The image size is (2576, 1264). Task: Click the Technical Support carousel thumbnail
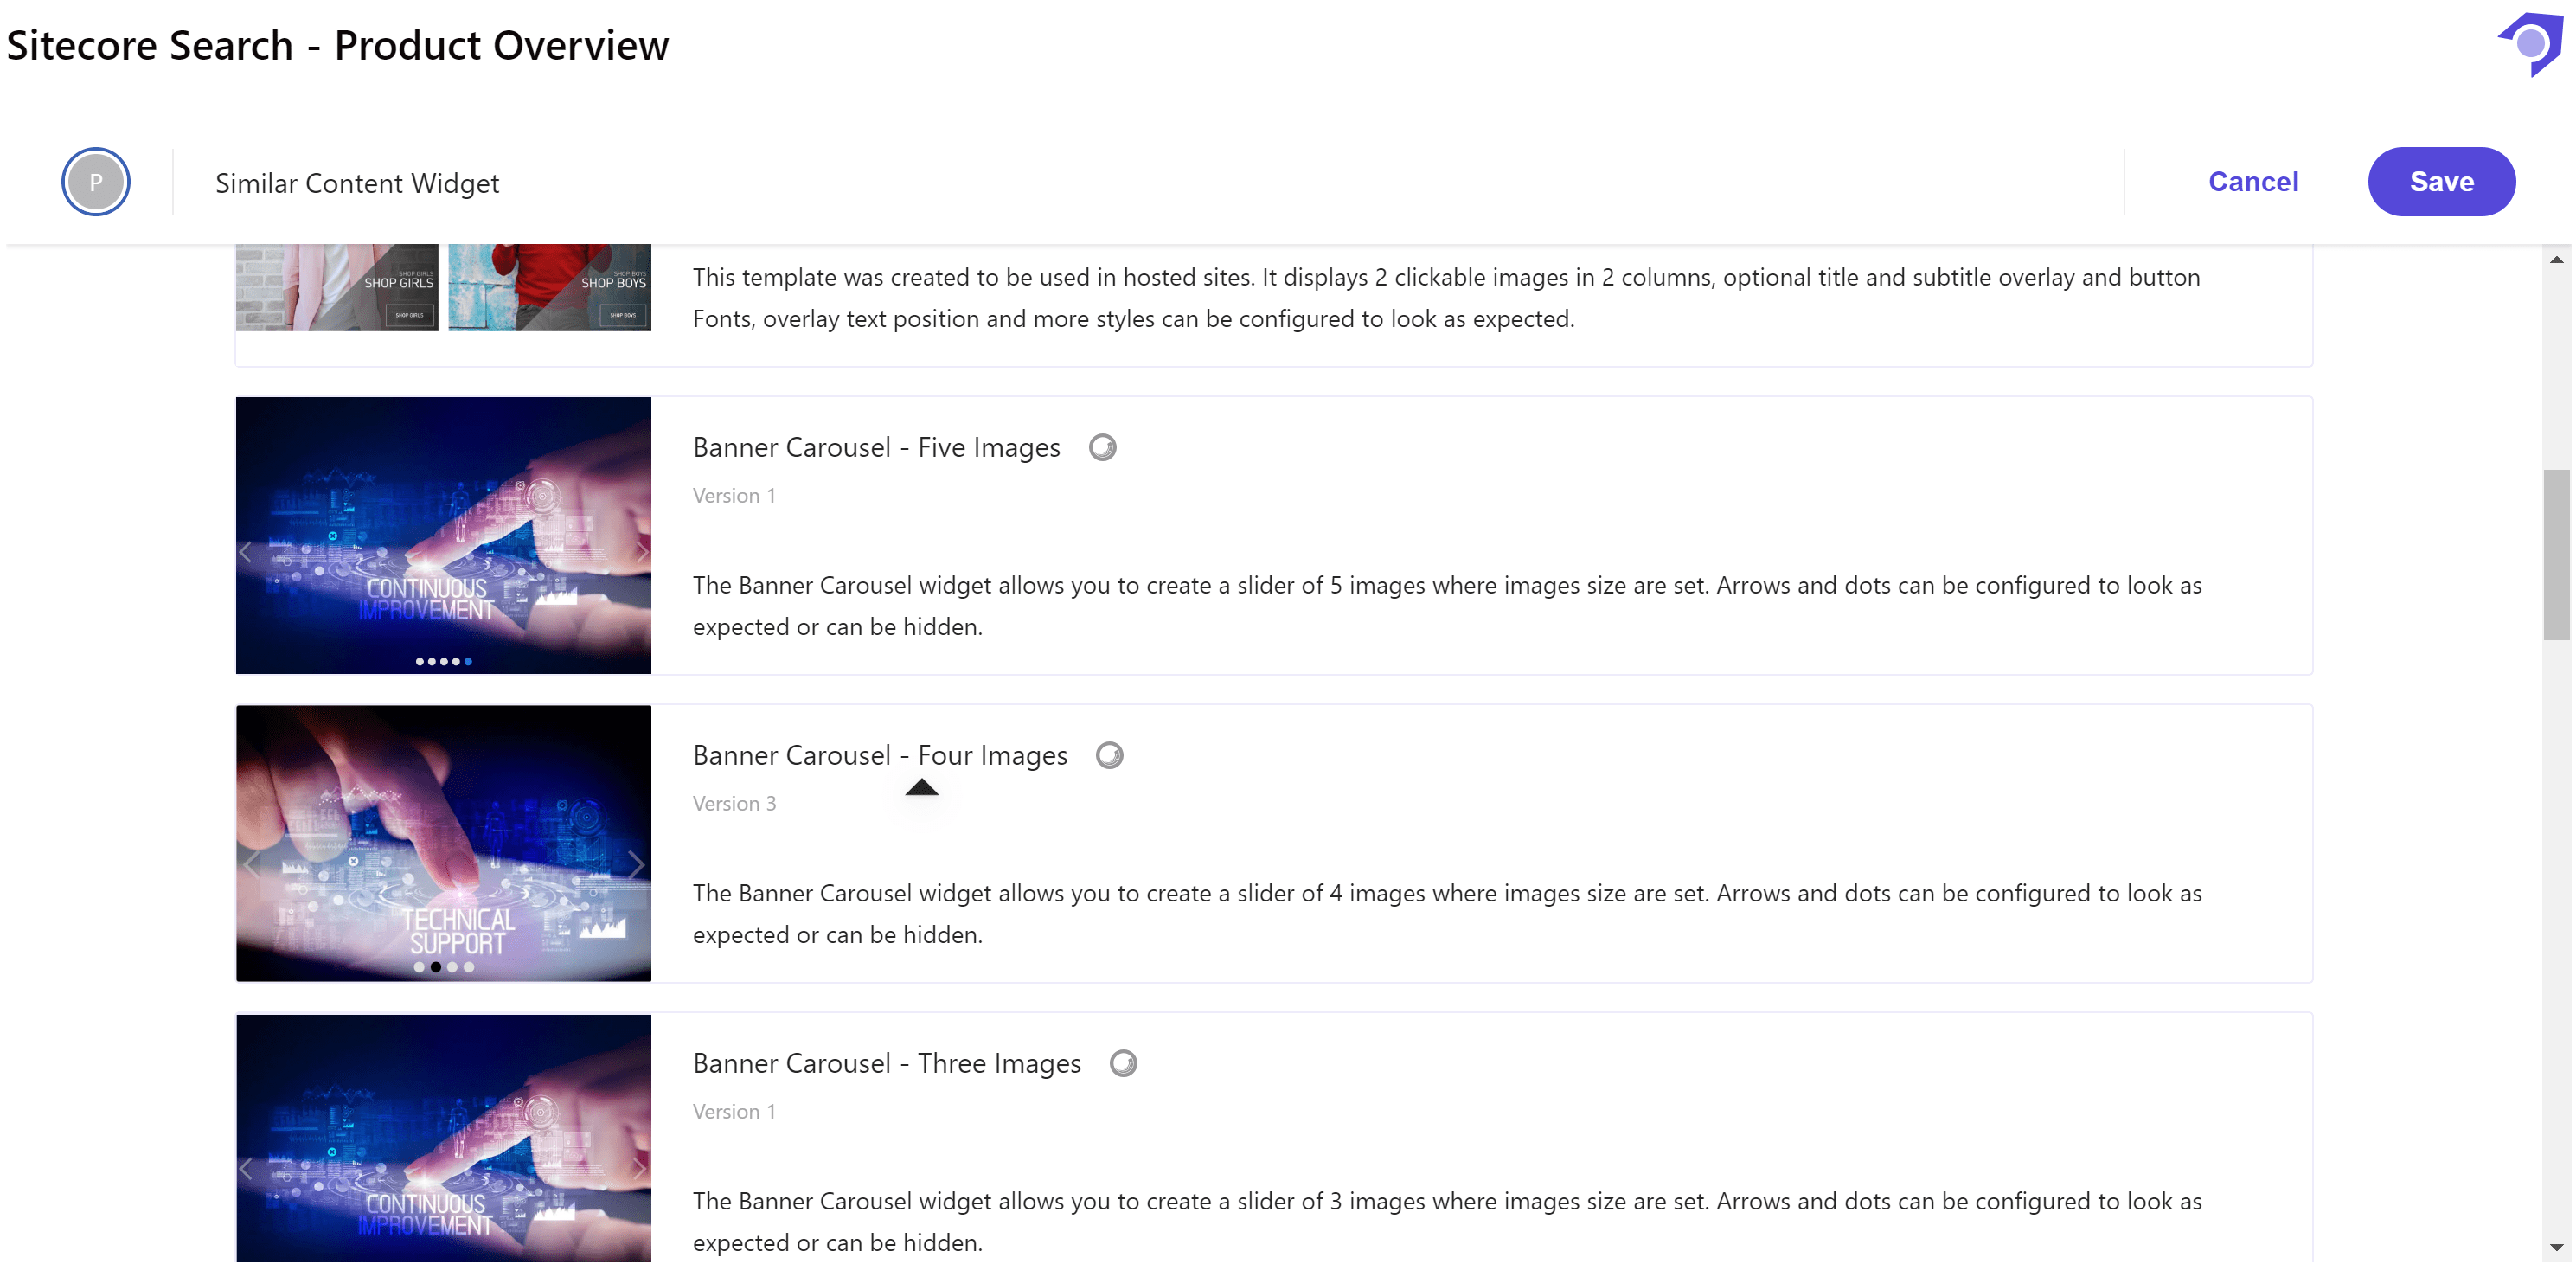[x=443, y=843]
